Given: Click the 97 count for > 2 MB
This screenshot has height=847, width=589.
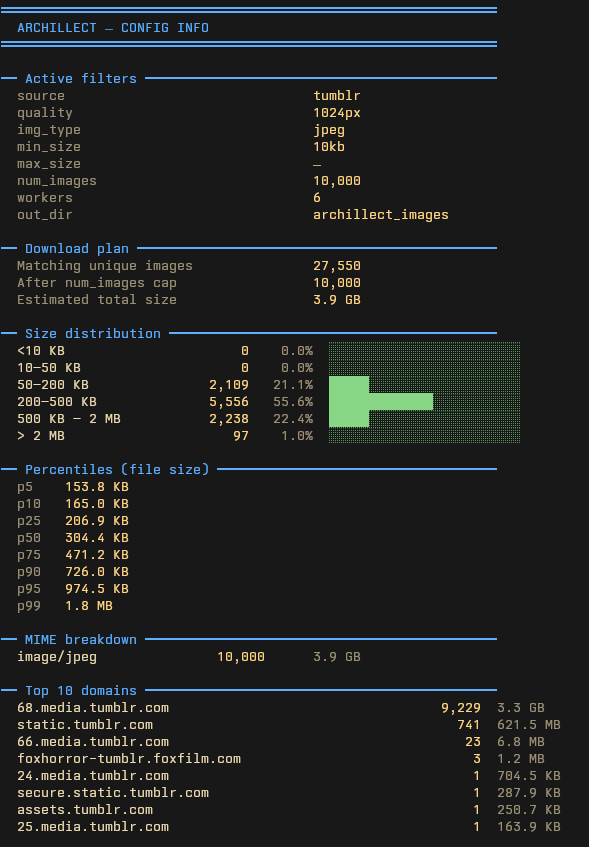Looking at the screenshot, I should pyautogui.click(x=240, y=435).
